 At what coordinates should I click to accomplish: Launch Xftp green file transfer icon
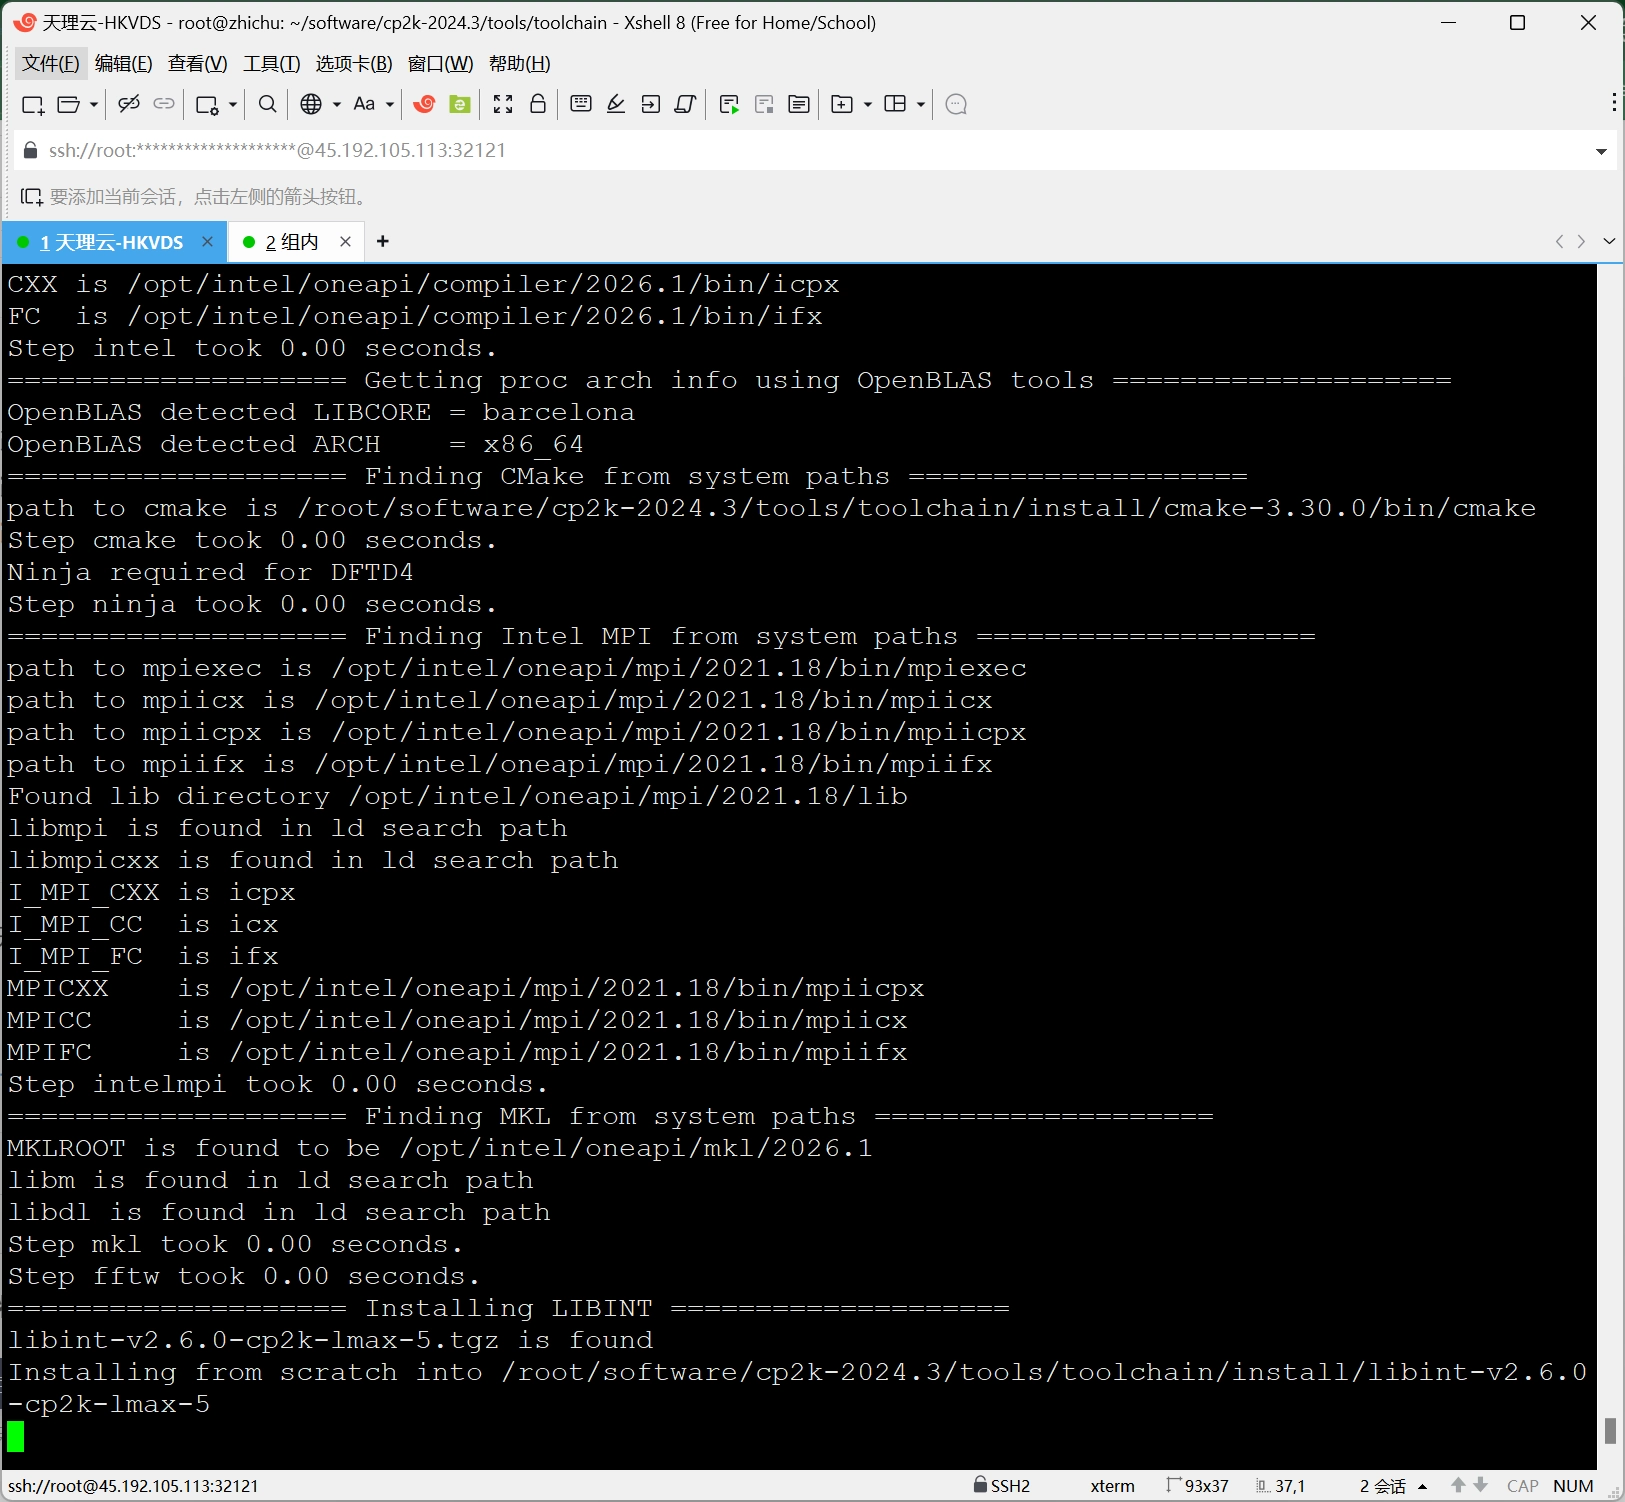coord(460,104)
